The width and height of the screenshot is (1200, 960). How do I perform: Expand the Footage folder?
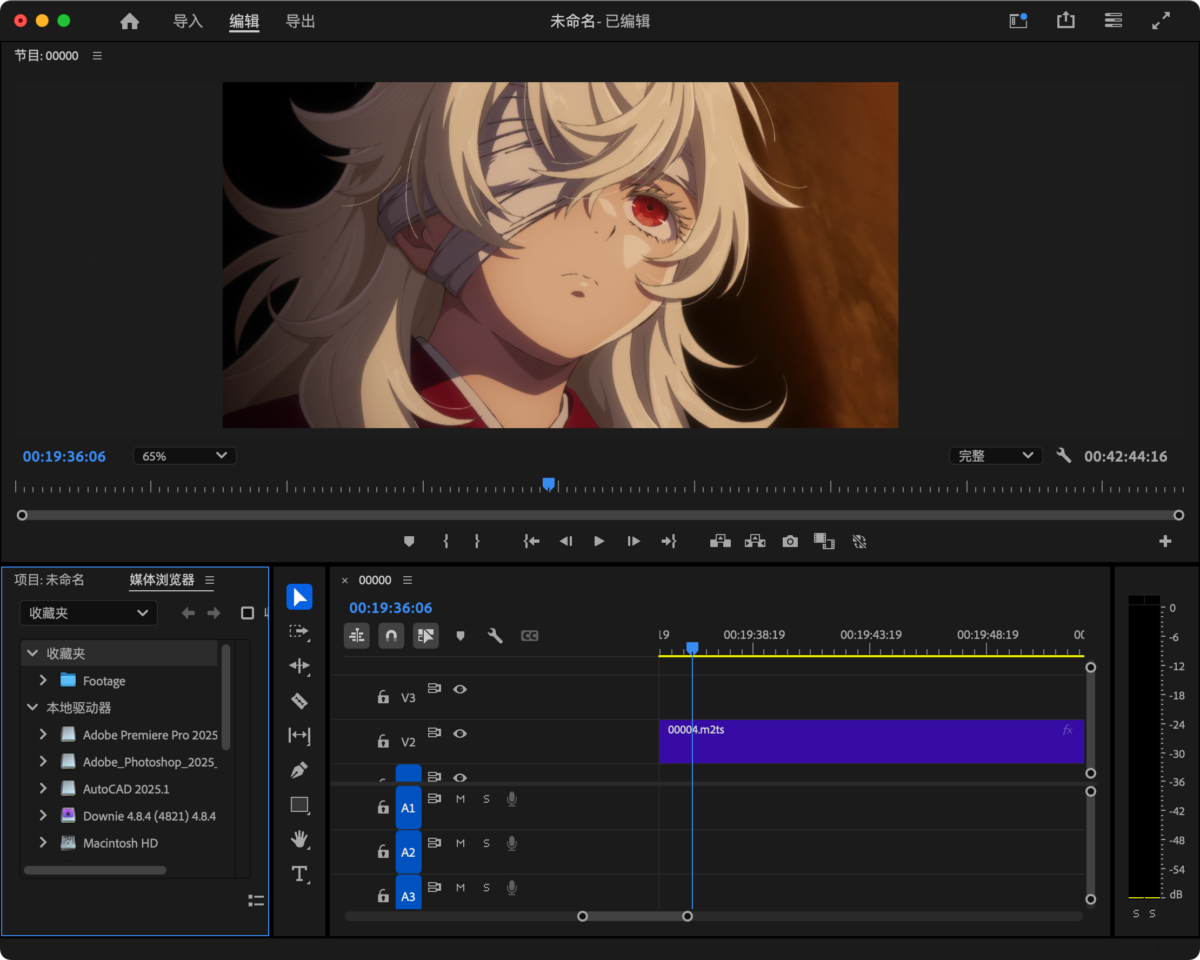click(x=43, y=680)
